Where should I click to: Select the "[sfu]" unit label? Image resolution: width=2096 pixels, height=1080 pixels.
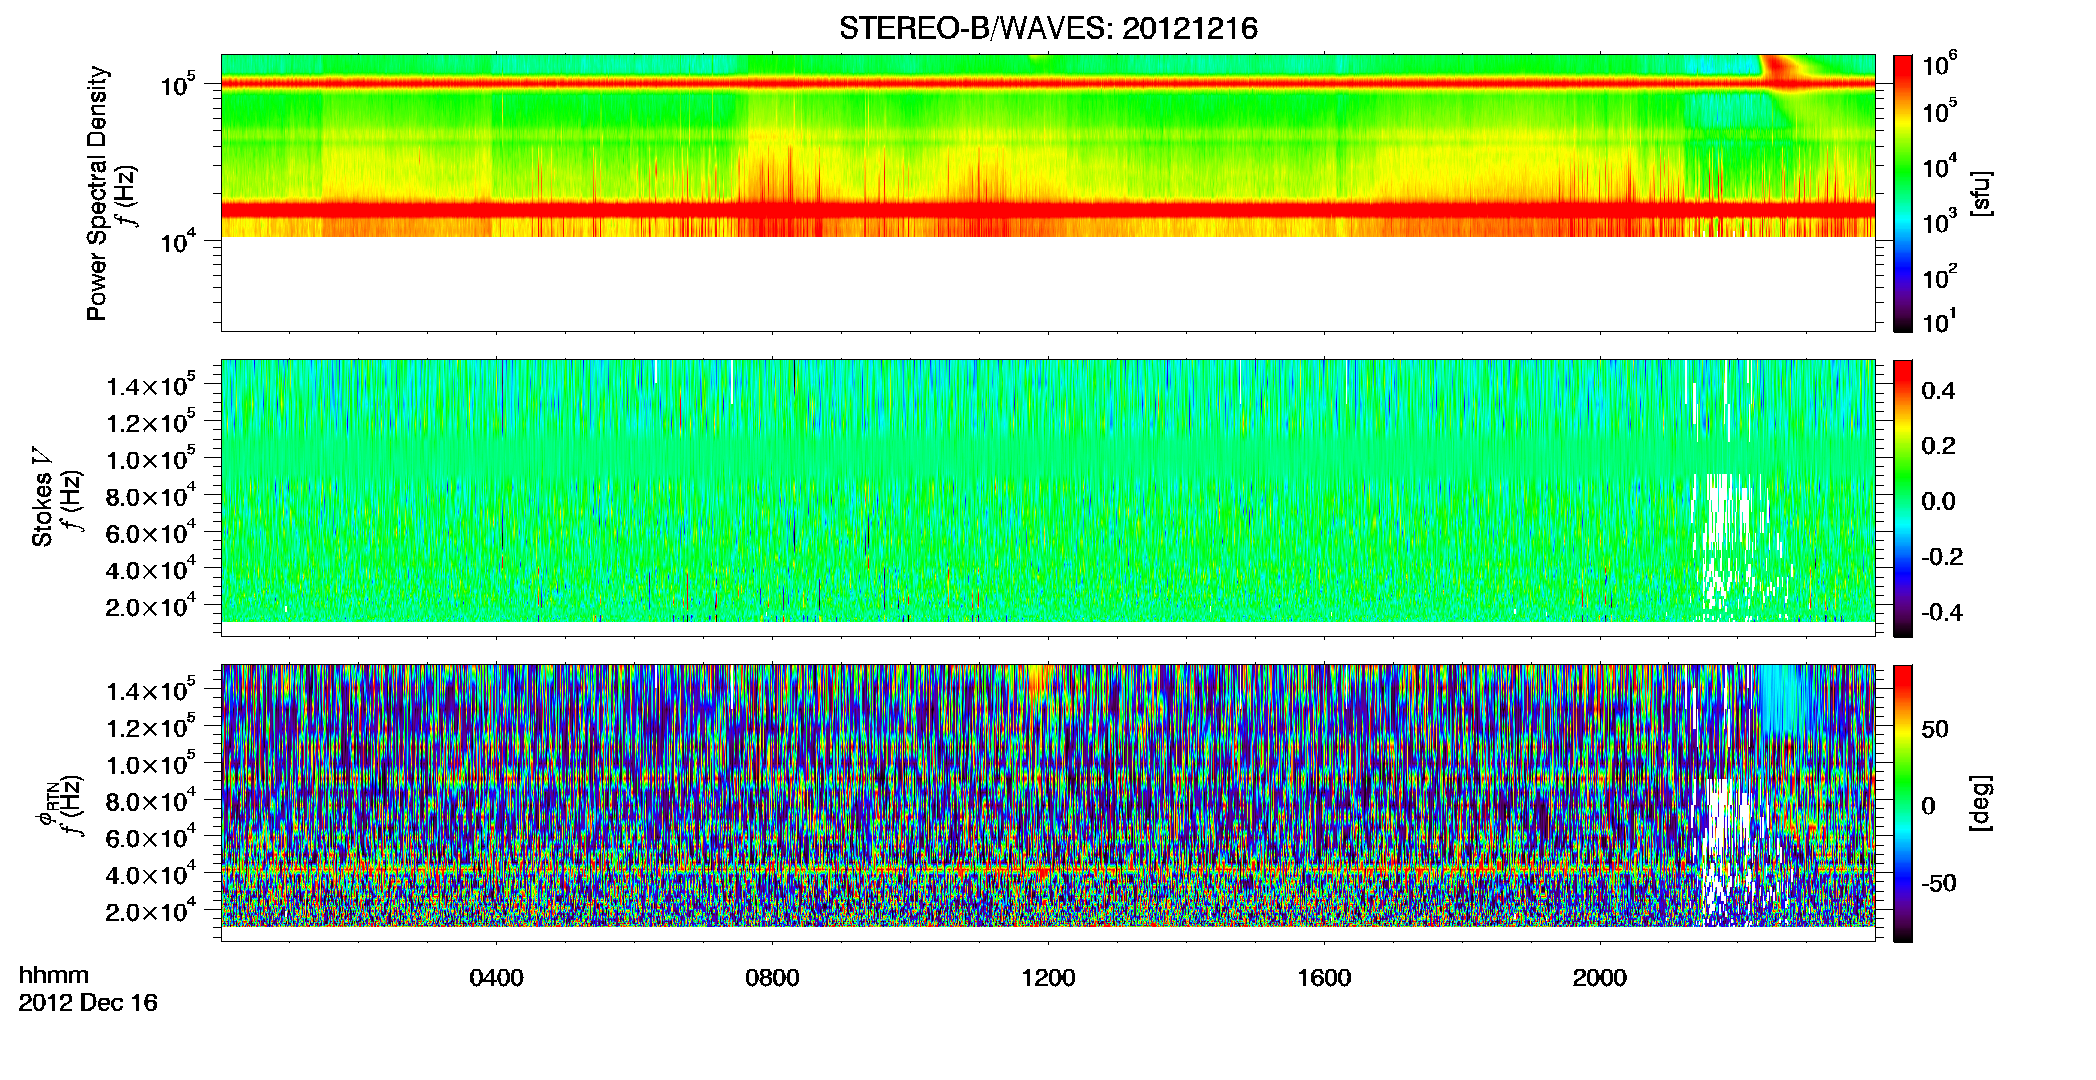[1981, 193]
